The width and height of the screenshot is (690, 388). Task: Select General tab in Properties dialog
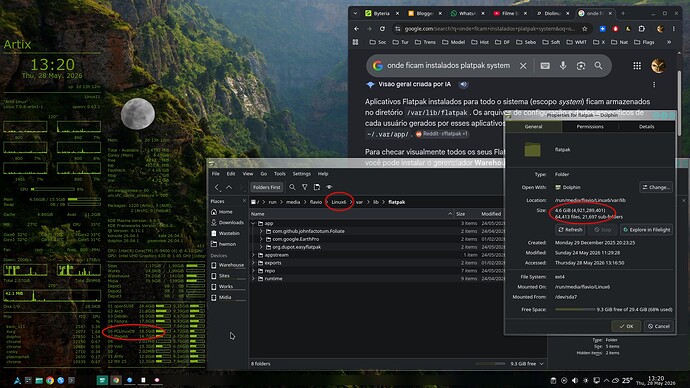(x=533, y=127)
